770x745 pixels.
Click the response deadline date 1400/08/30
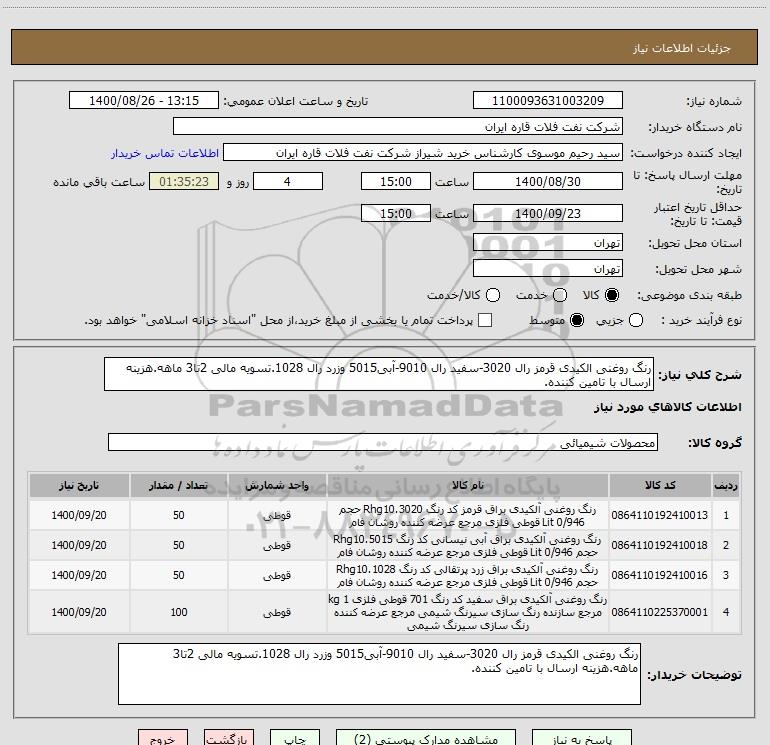point(548,181)
